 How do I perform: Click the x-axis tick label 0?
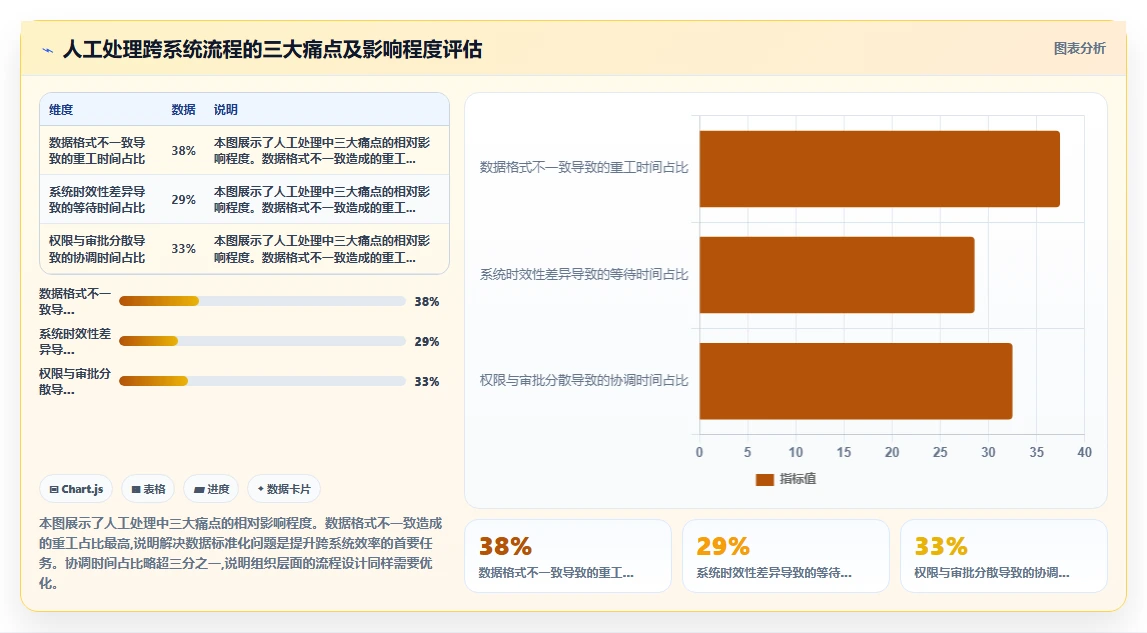pyautogui.click(x=699, y=452)
